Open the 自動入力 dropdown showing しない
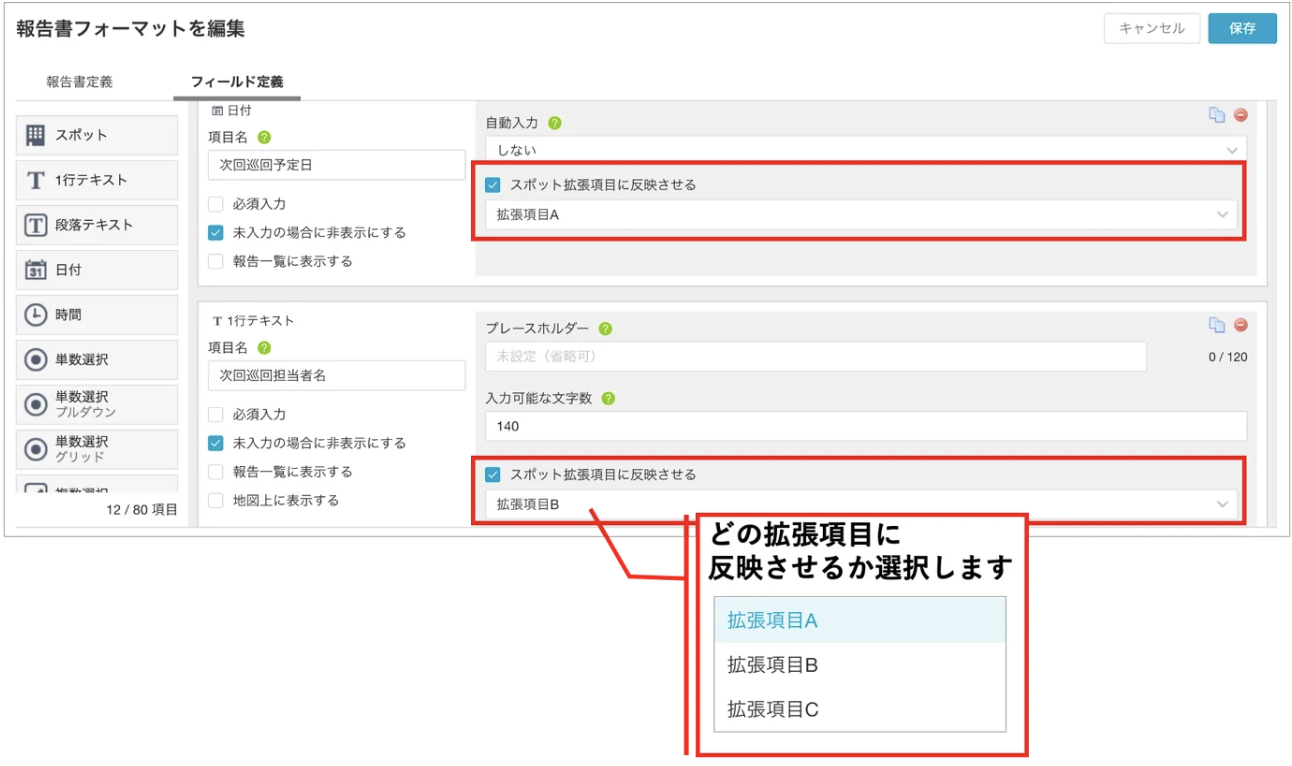This screenshot has width=1292, height=766. tap(866, 150)
